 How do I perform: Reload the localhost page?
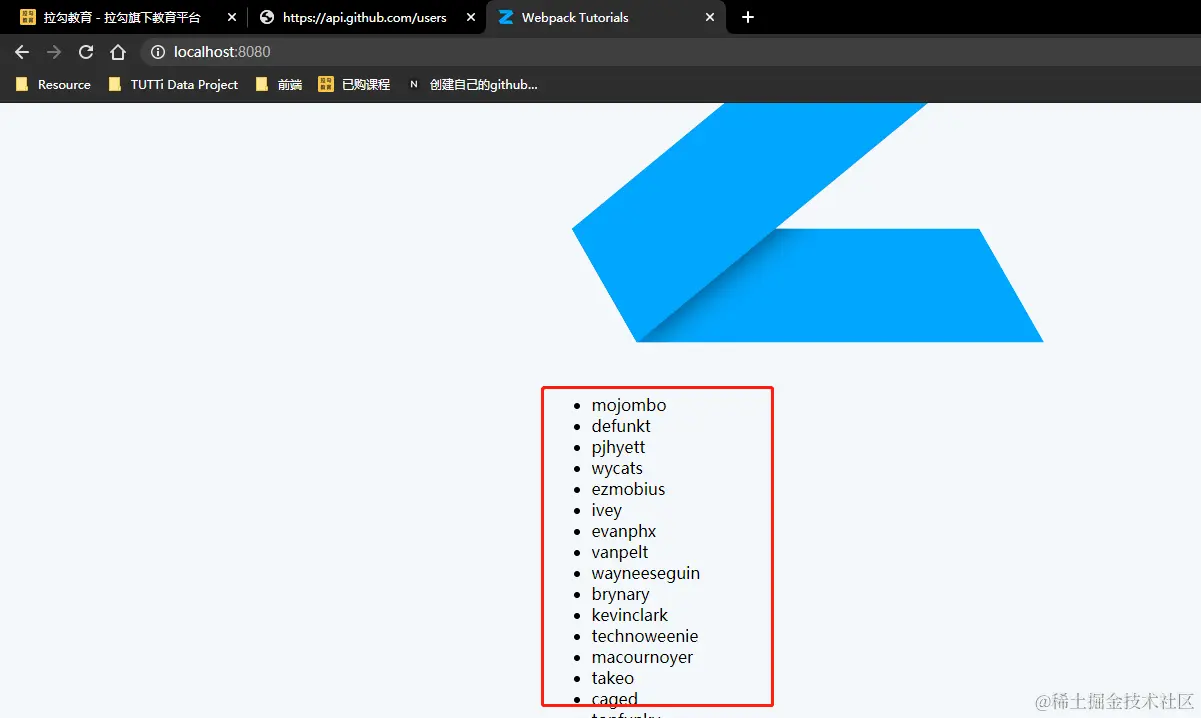tap(86, 52)
